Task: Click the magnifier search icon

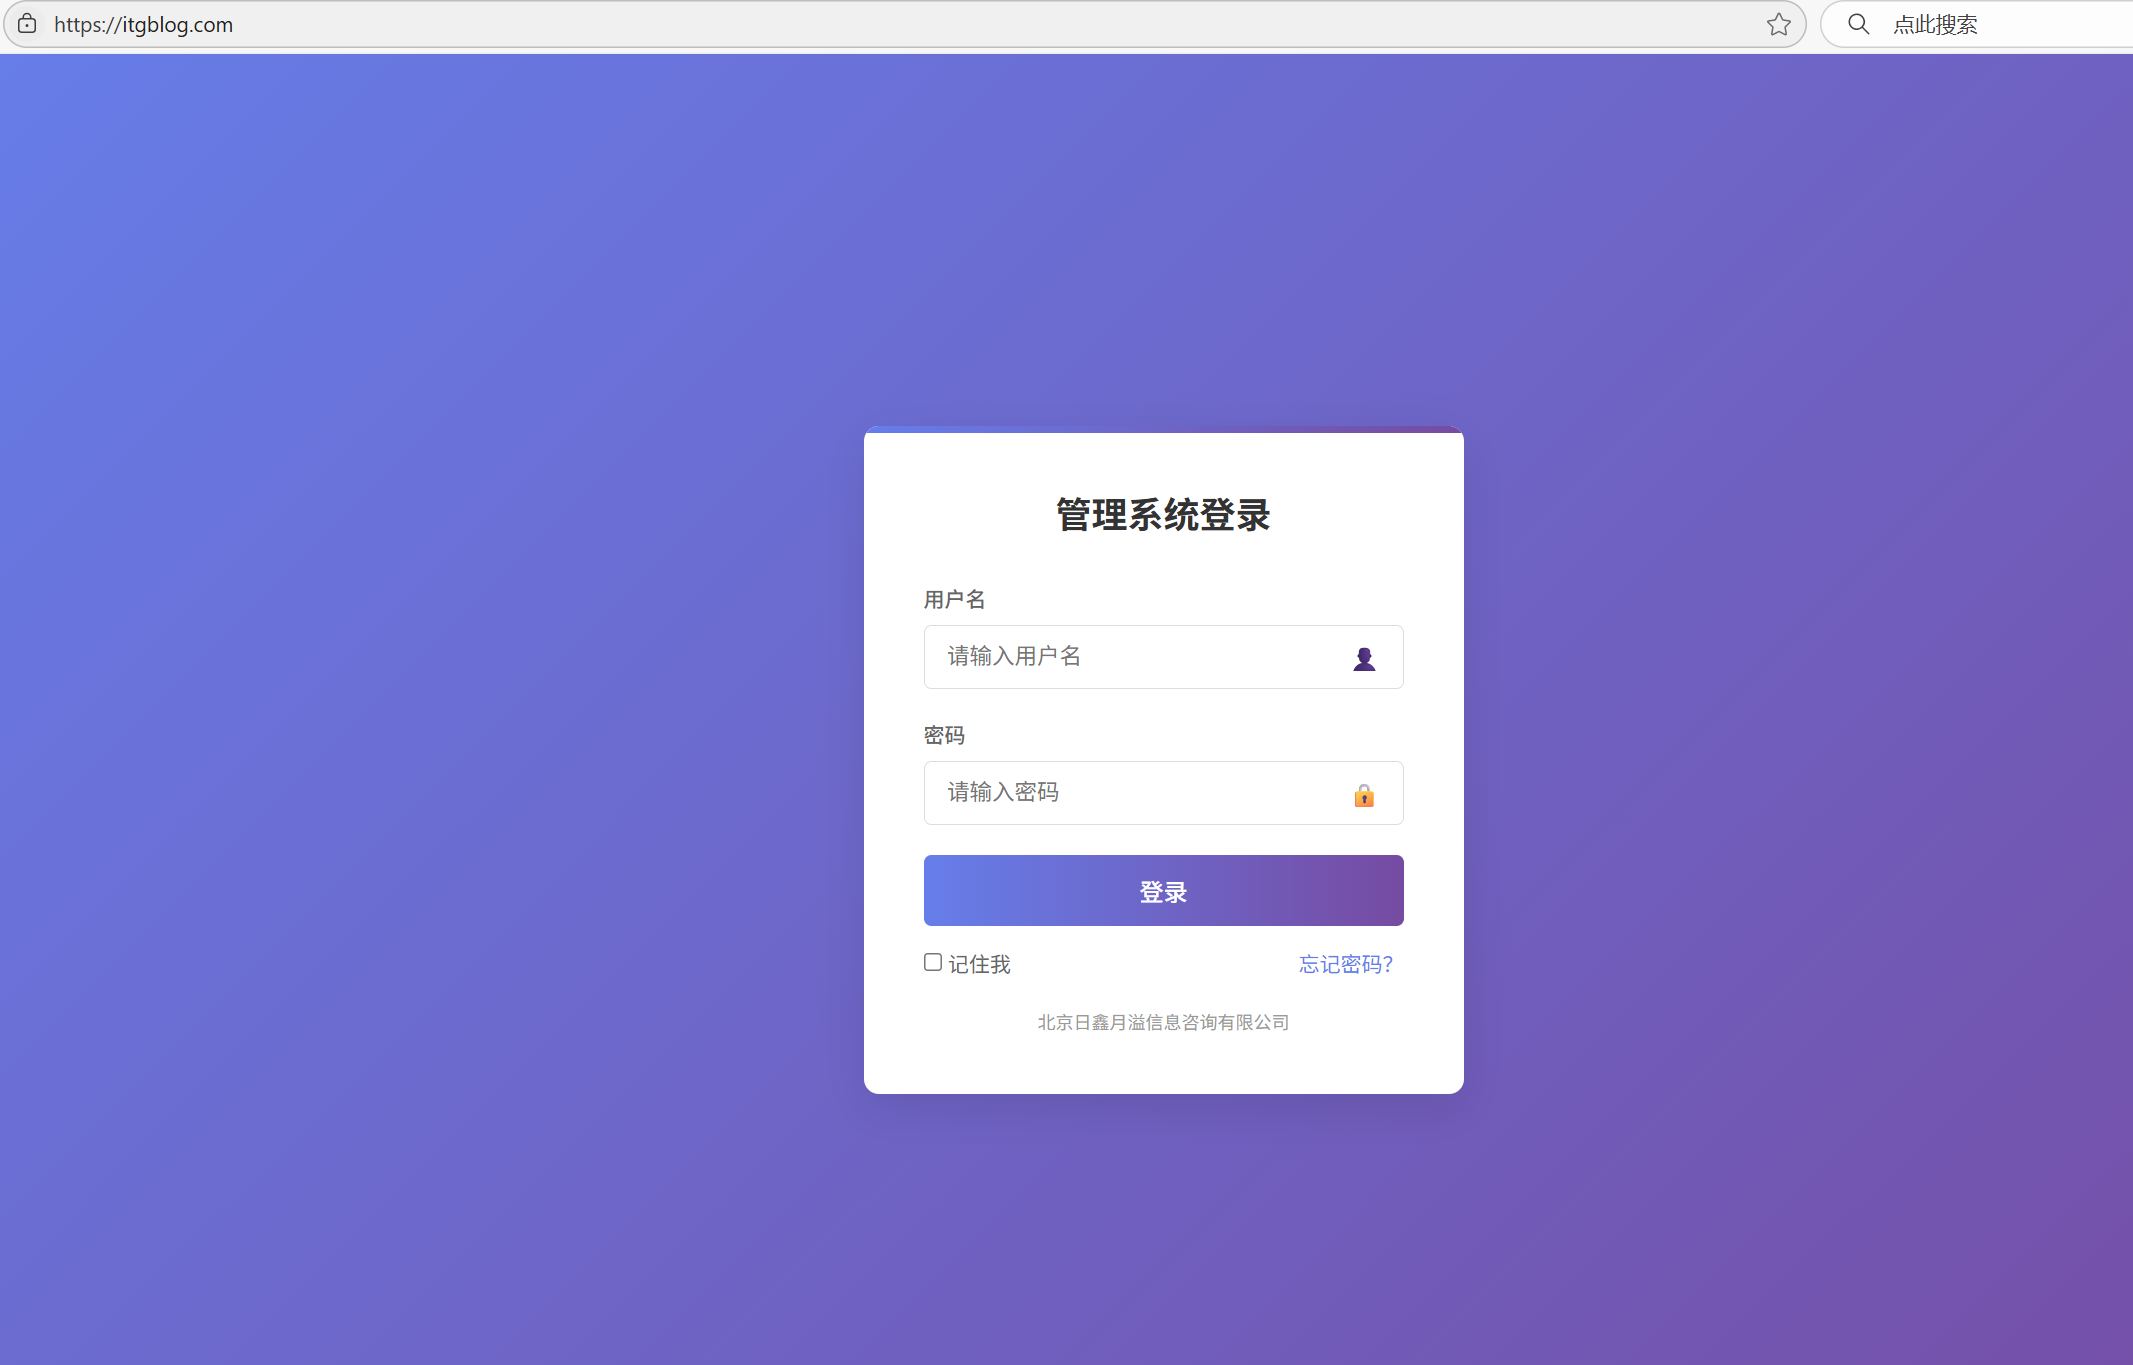Action: 1858,24
